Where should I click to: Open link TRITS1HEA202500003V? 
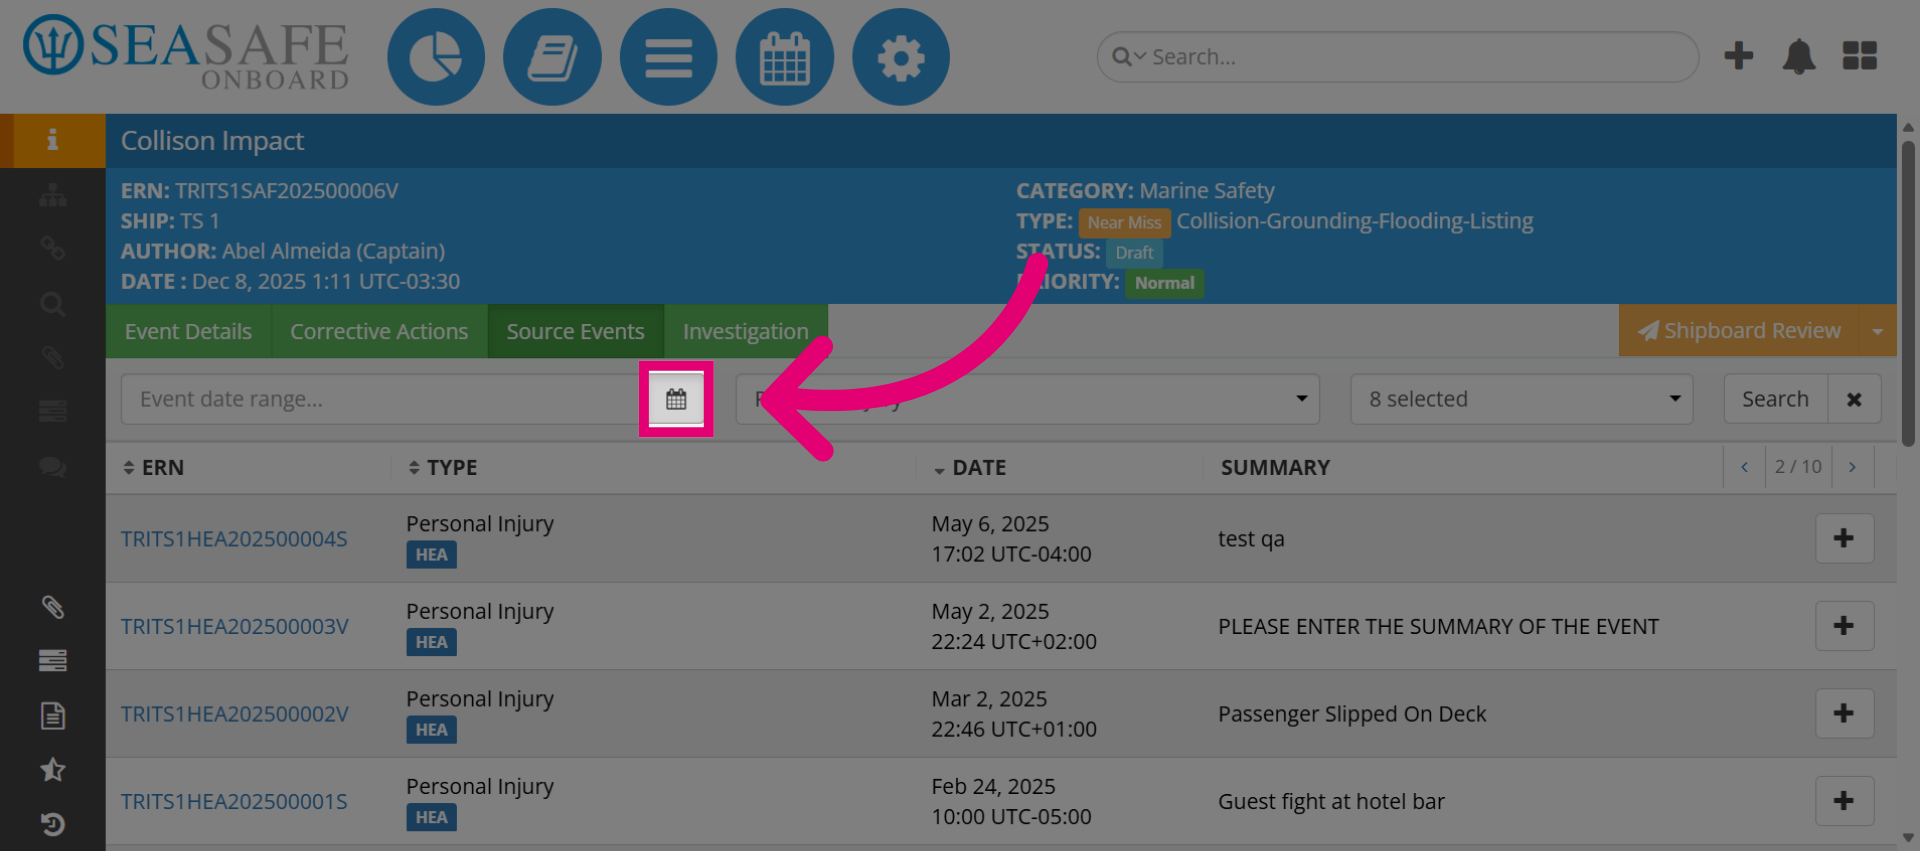(x=234, y=626)
